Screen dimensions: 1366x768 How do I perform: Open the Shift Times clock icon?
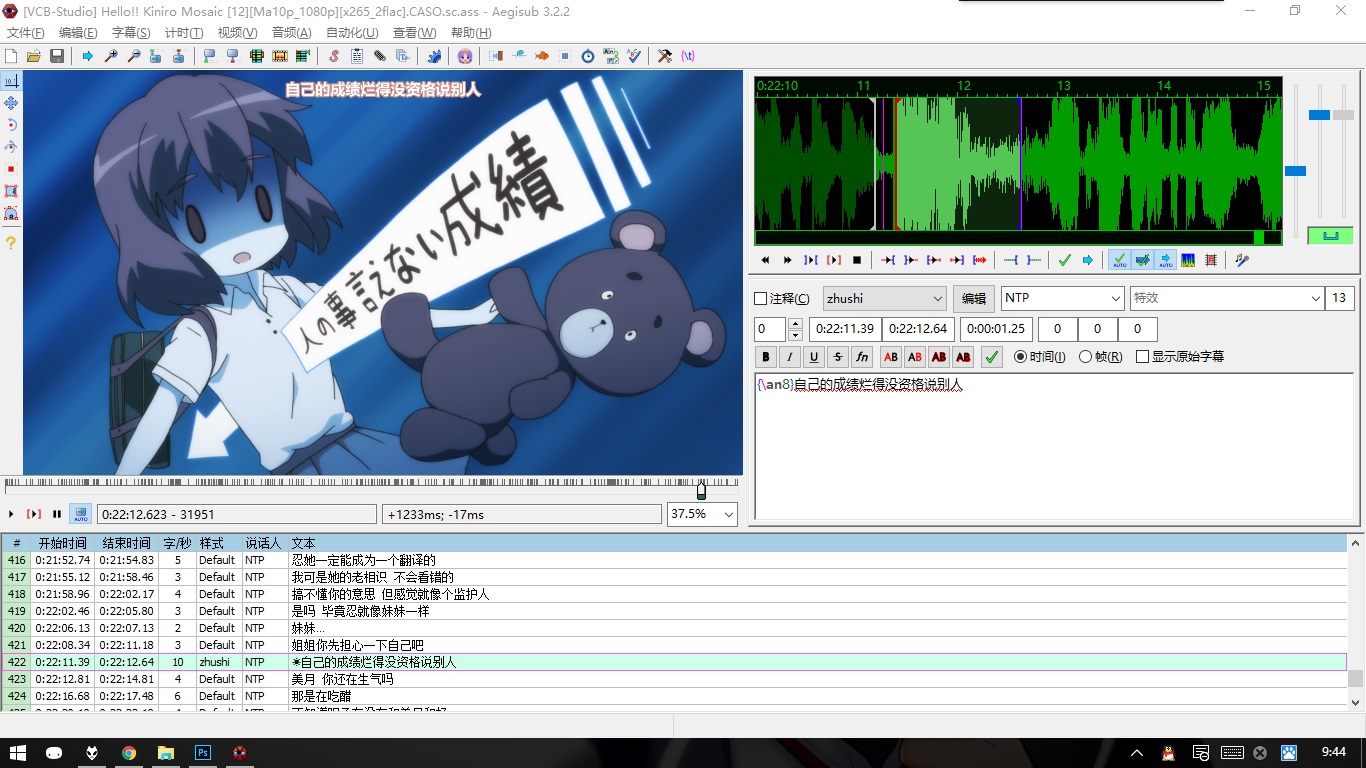(588, 56)
